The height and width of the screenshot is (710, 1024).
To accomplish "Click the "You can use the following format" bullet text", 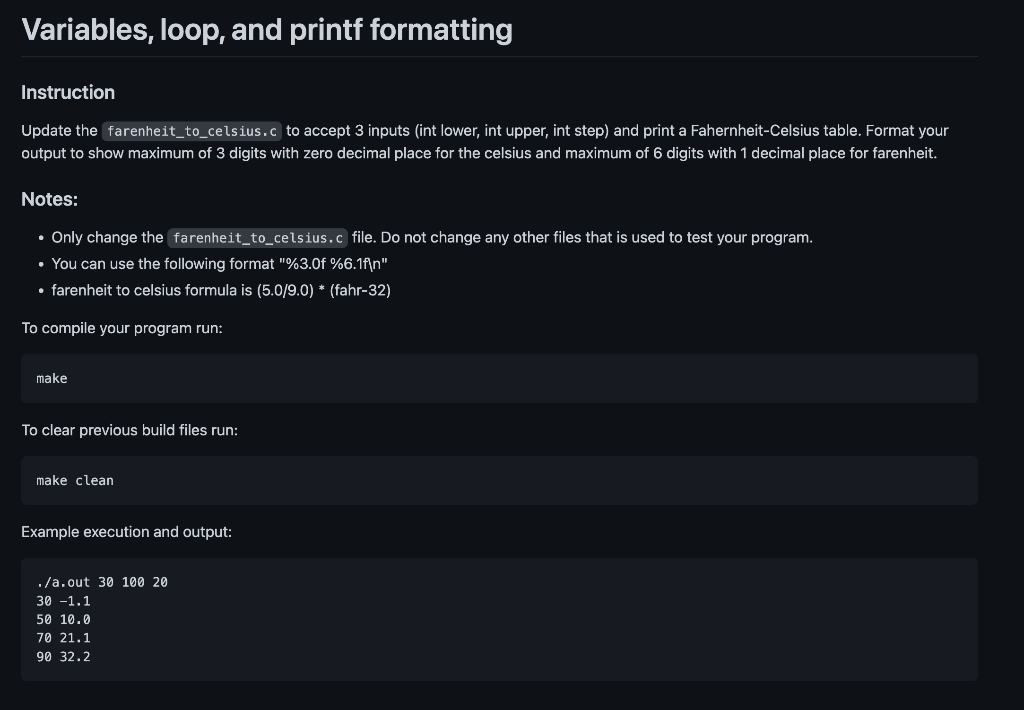I will [163, 264].
